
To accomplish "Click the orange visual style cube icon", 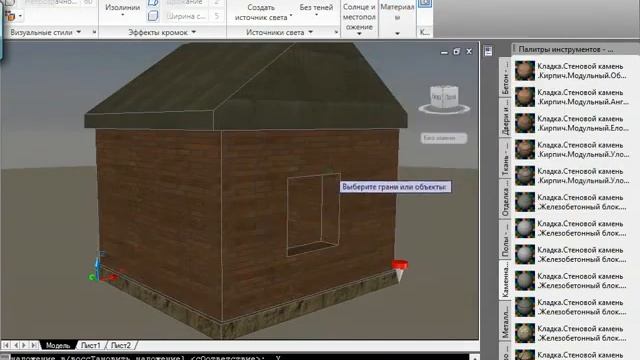I will (10, 16).
